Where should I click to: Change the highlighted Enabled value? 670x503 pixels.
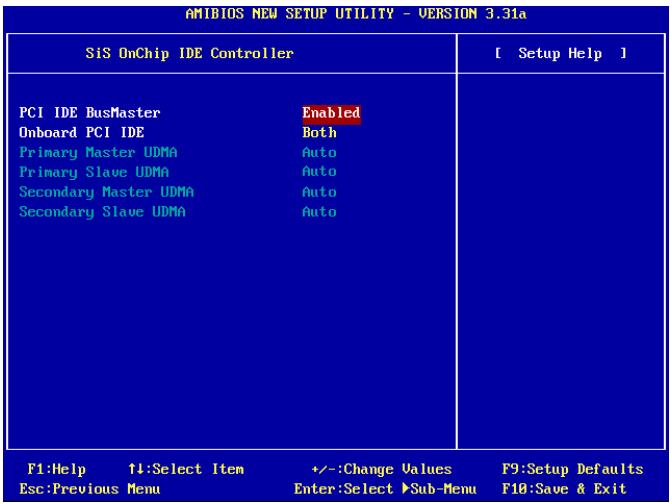point(331,113)
